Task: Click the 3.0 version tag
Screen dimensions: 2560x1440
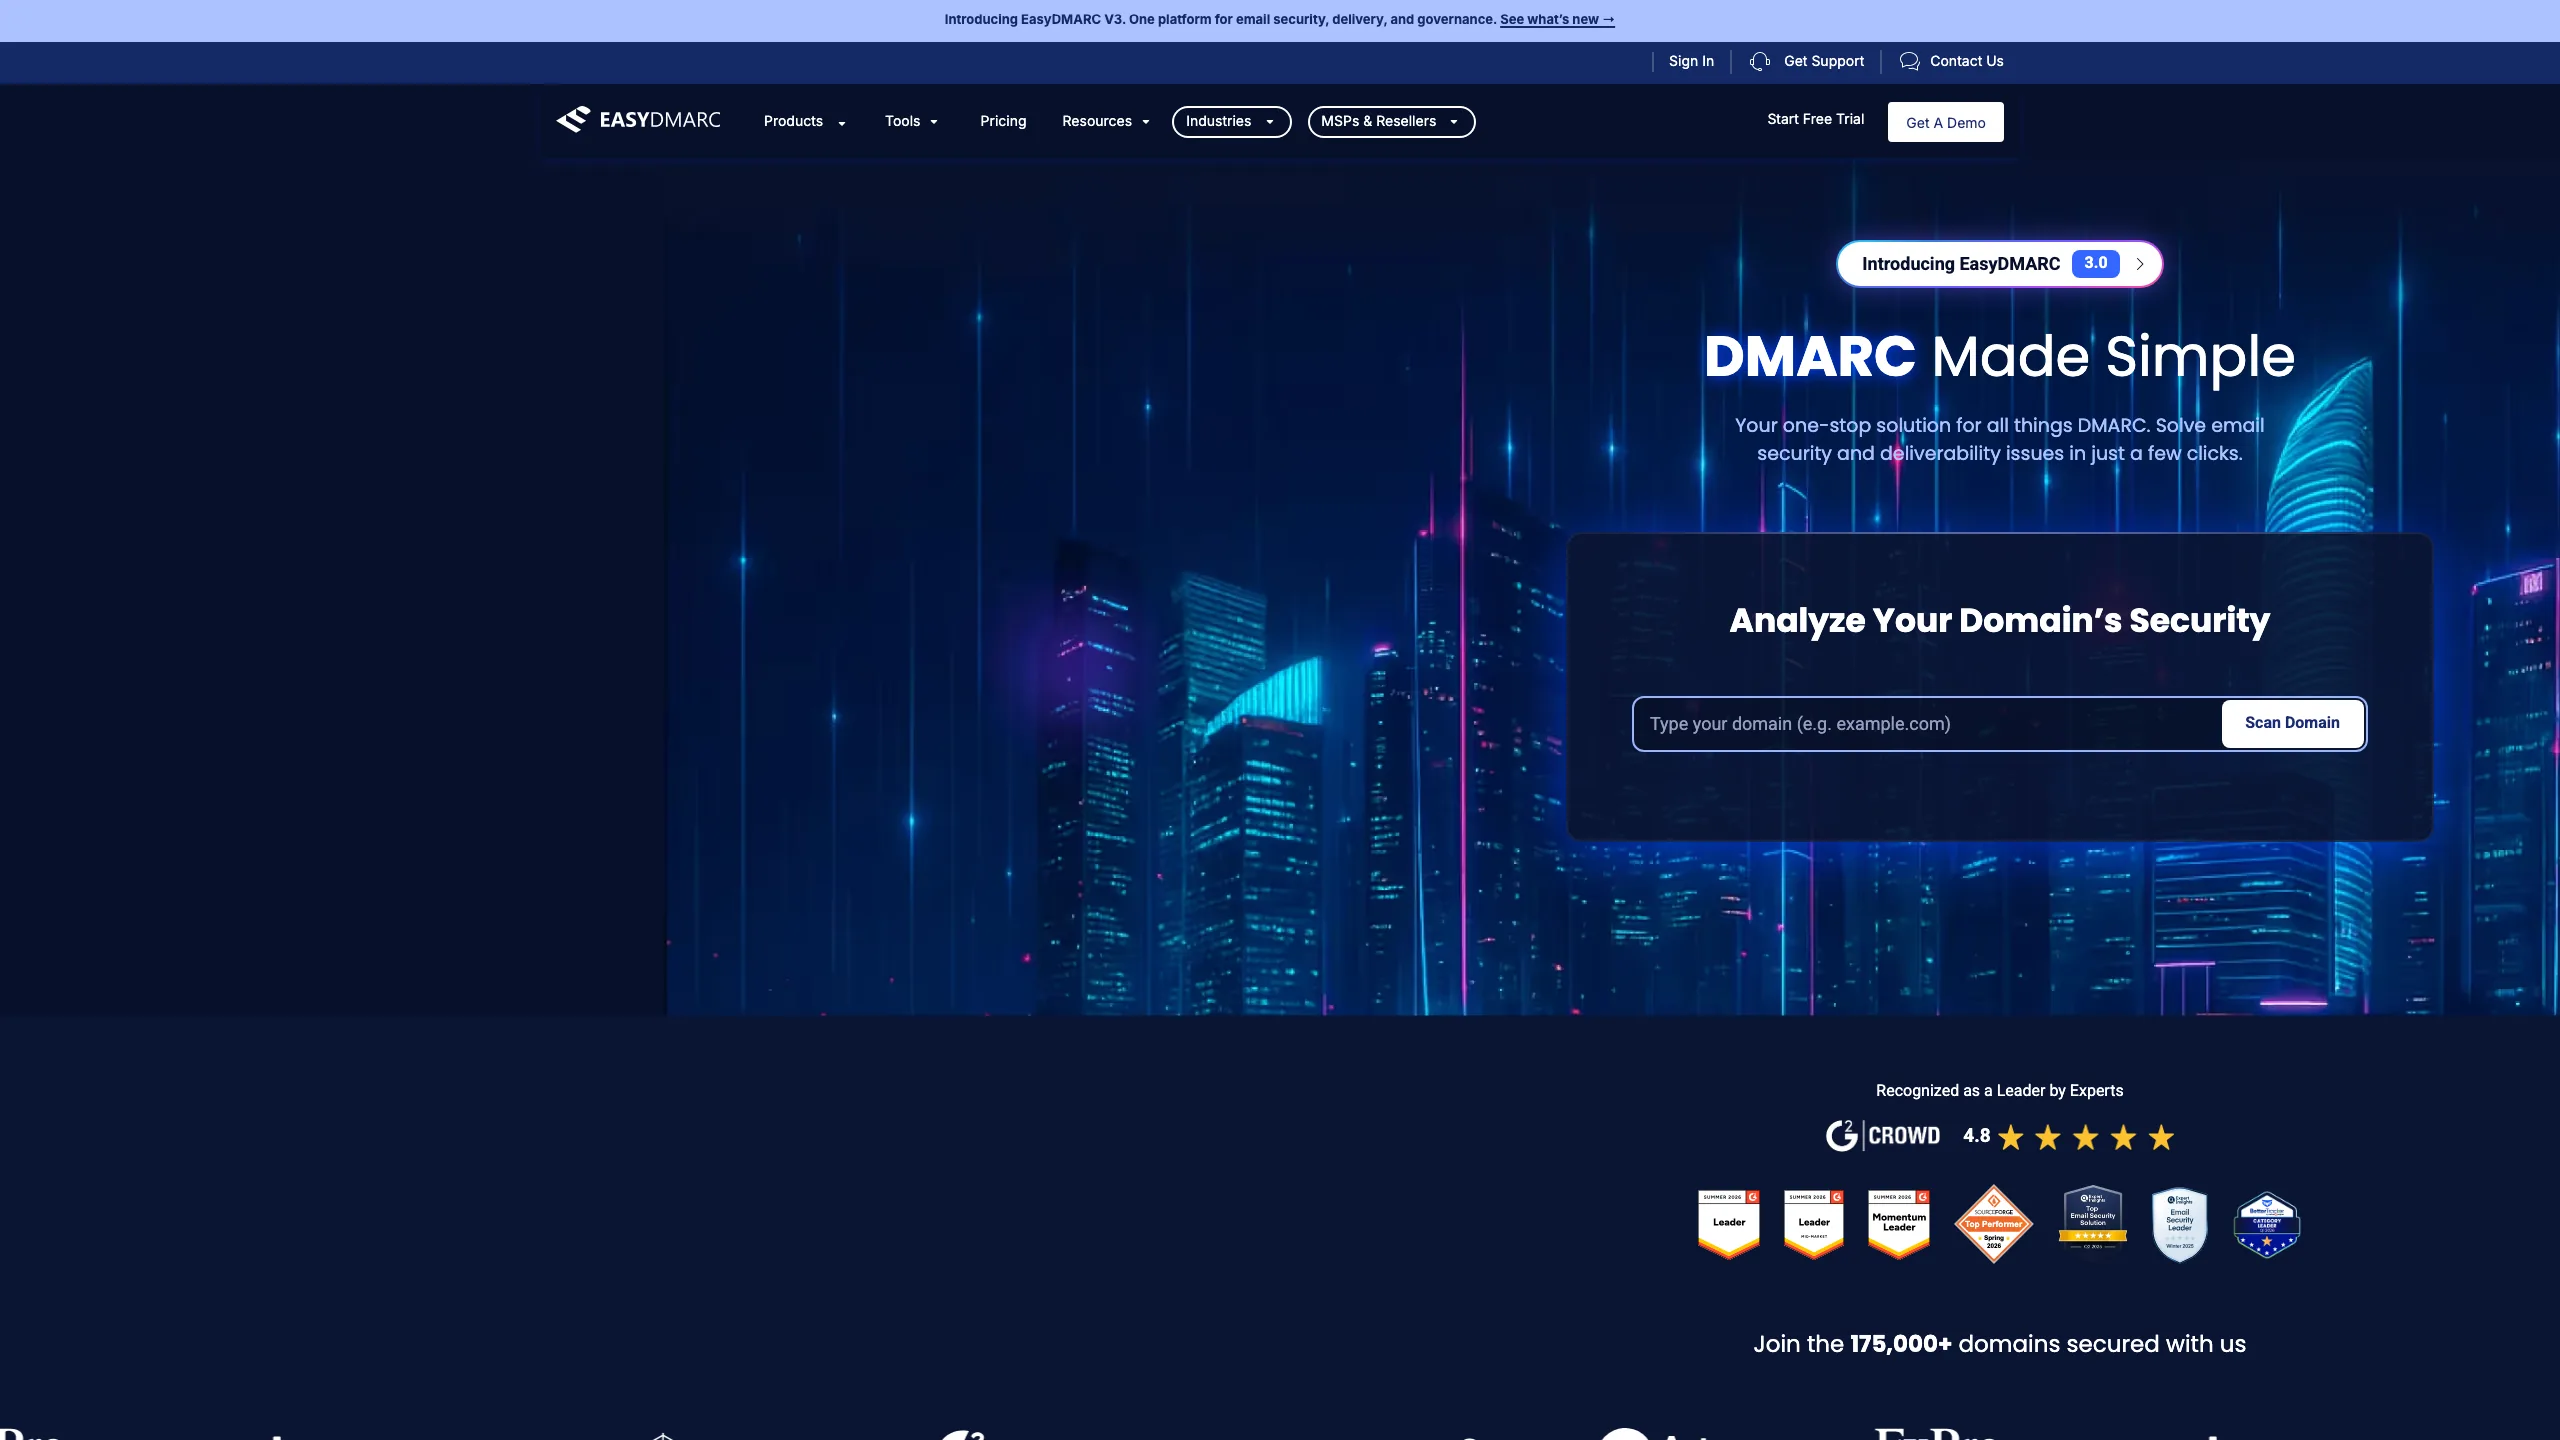Action: pyautogui.click(x=2096, y=263)
